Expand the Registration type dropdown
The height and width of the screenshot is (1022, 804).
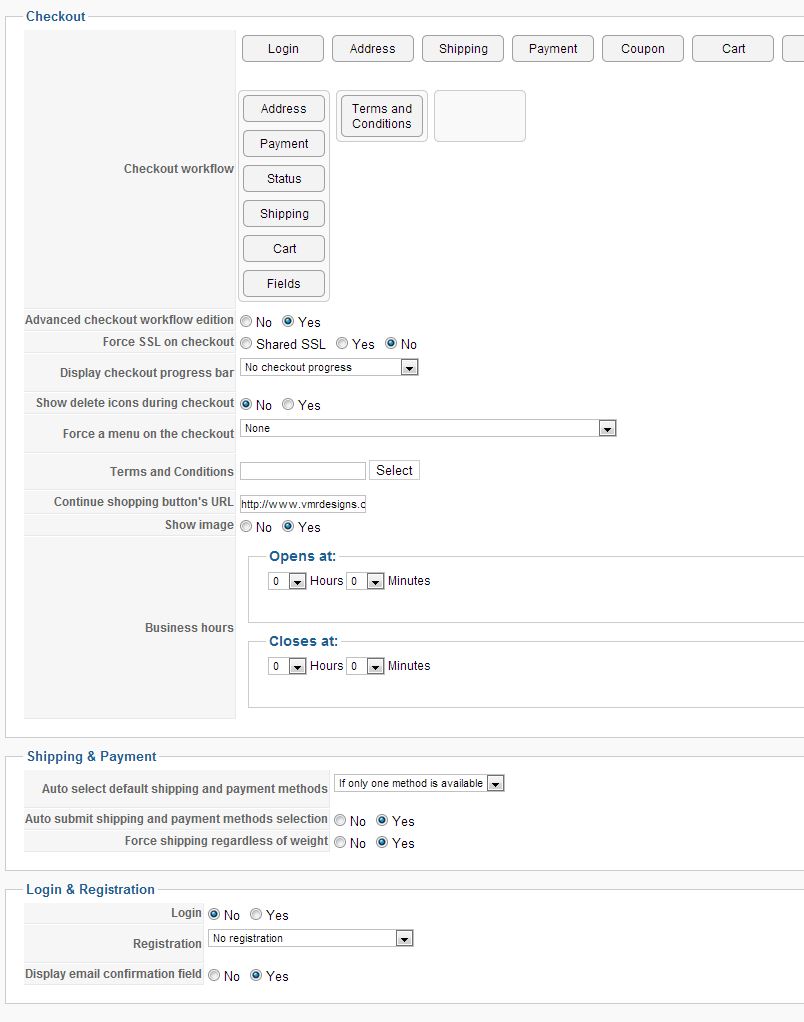click(x=311, y=939)
